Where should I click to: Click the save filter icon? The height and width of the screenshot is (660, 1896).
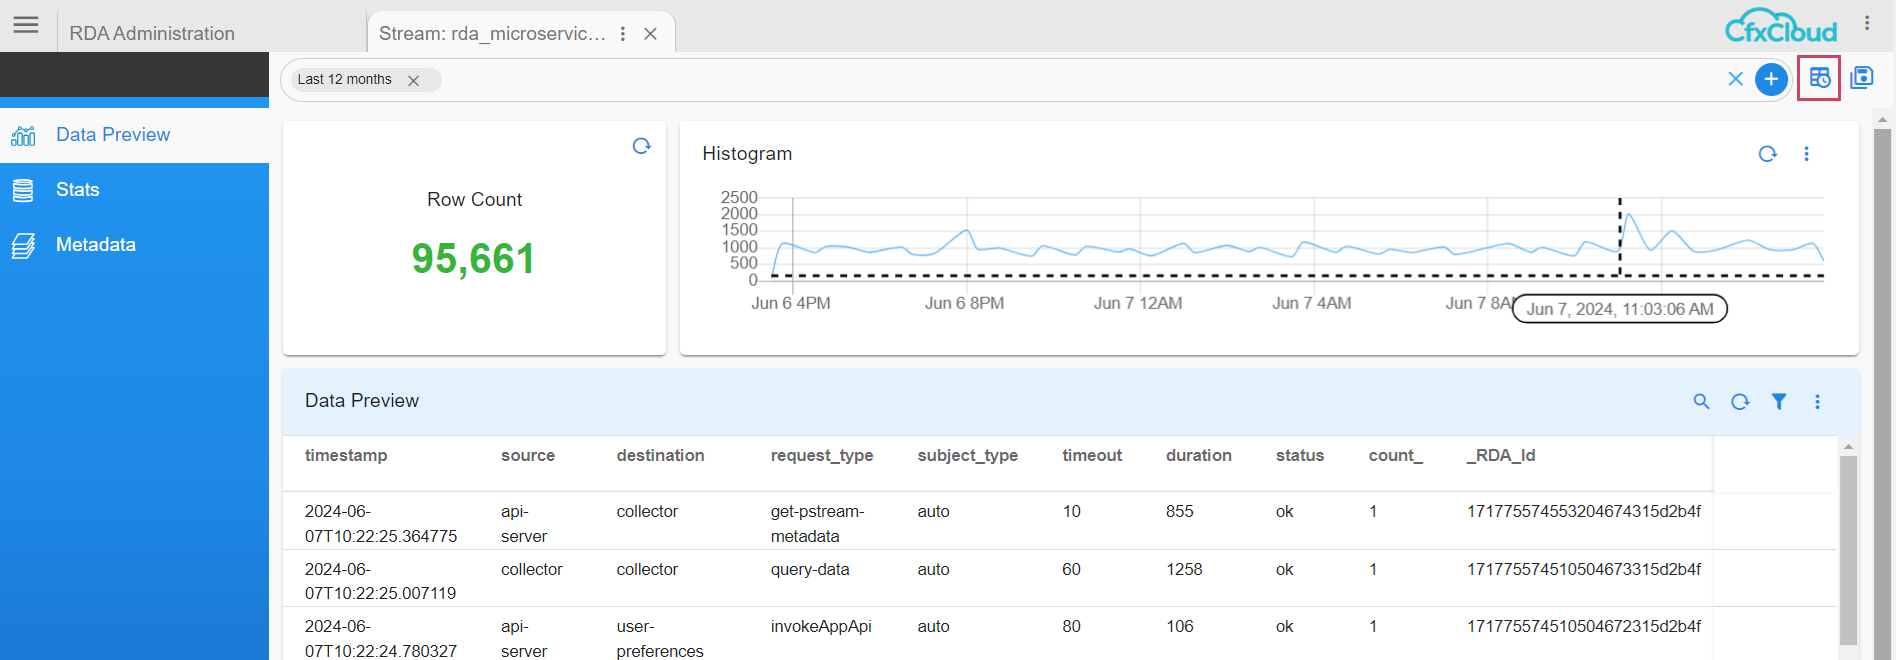point(1861,78)
